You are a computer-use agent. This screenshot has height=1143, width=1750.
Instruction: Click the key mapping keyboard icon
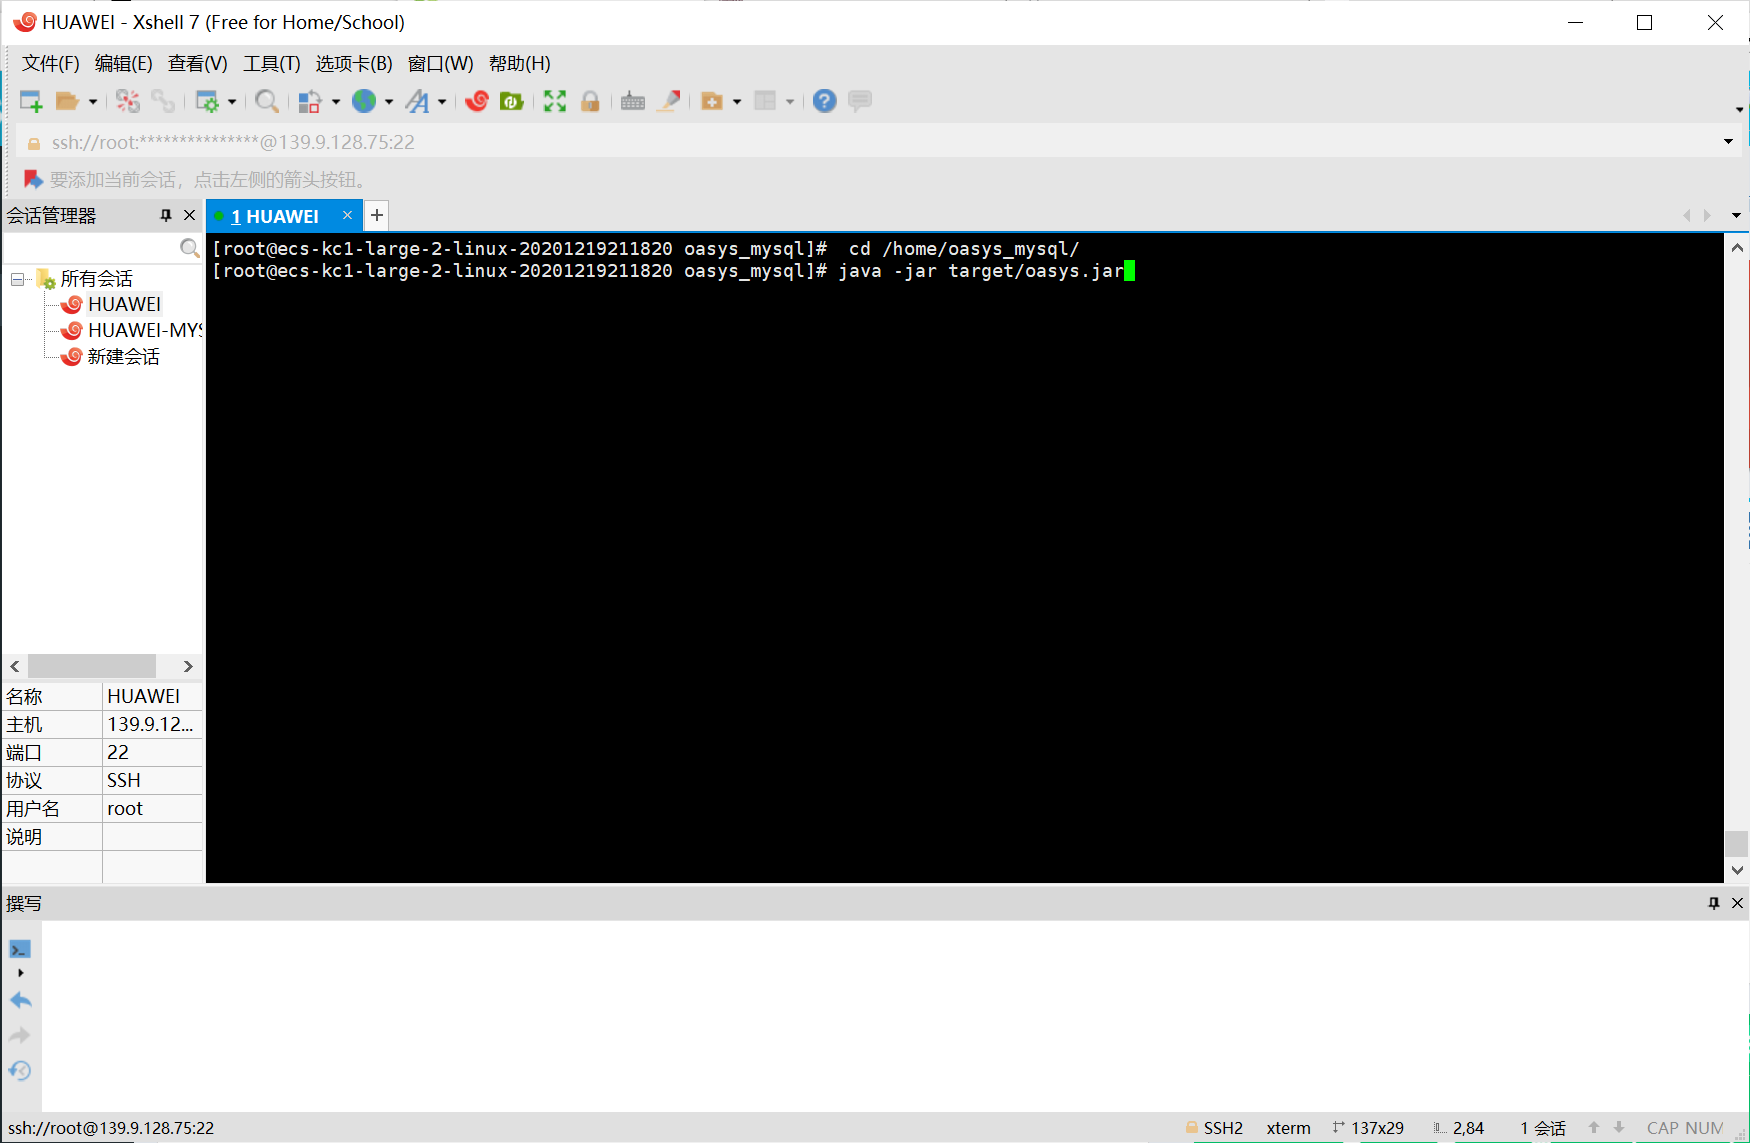click(x=633, y=101)
